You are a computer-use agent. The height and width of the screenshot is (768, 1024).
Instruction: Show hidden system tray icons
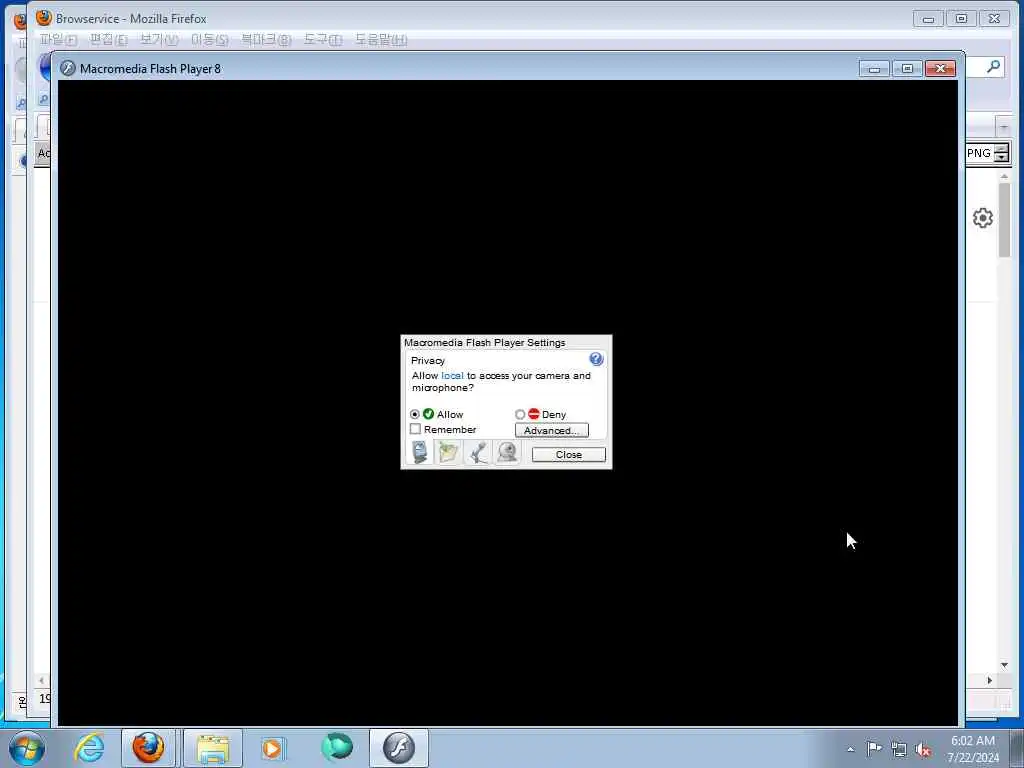pos(850,749)
